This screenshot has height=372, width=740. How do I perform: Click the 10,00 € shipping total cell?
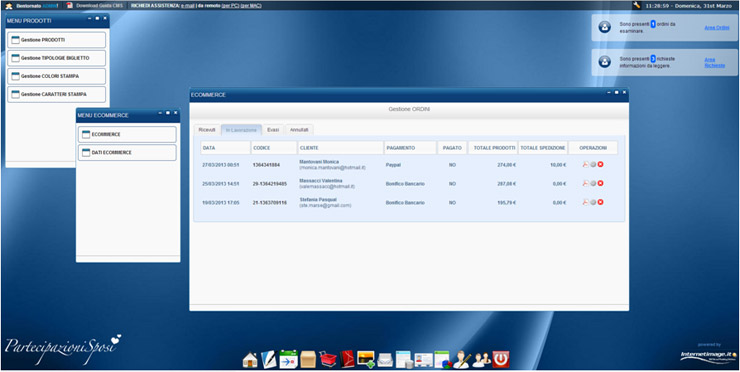(558, 165)
